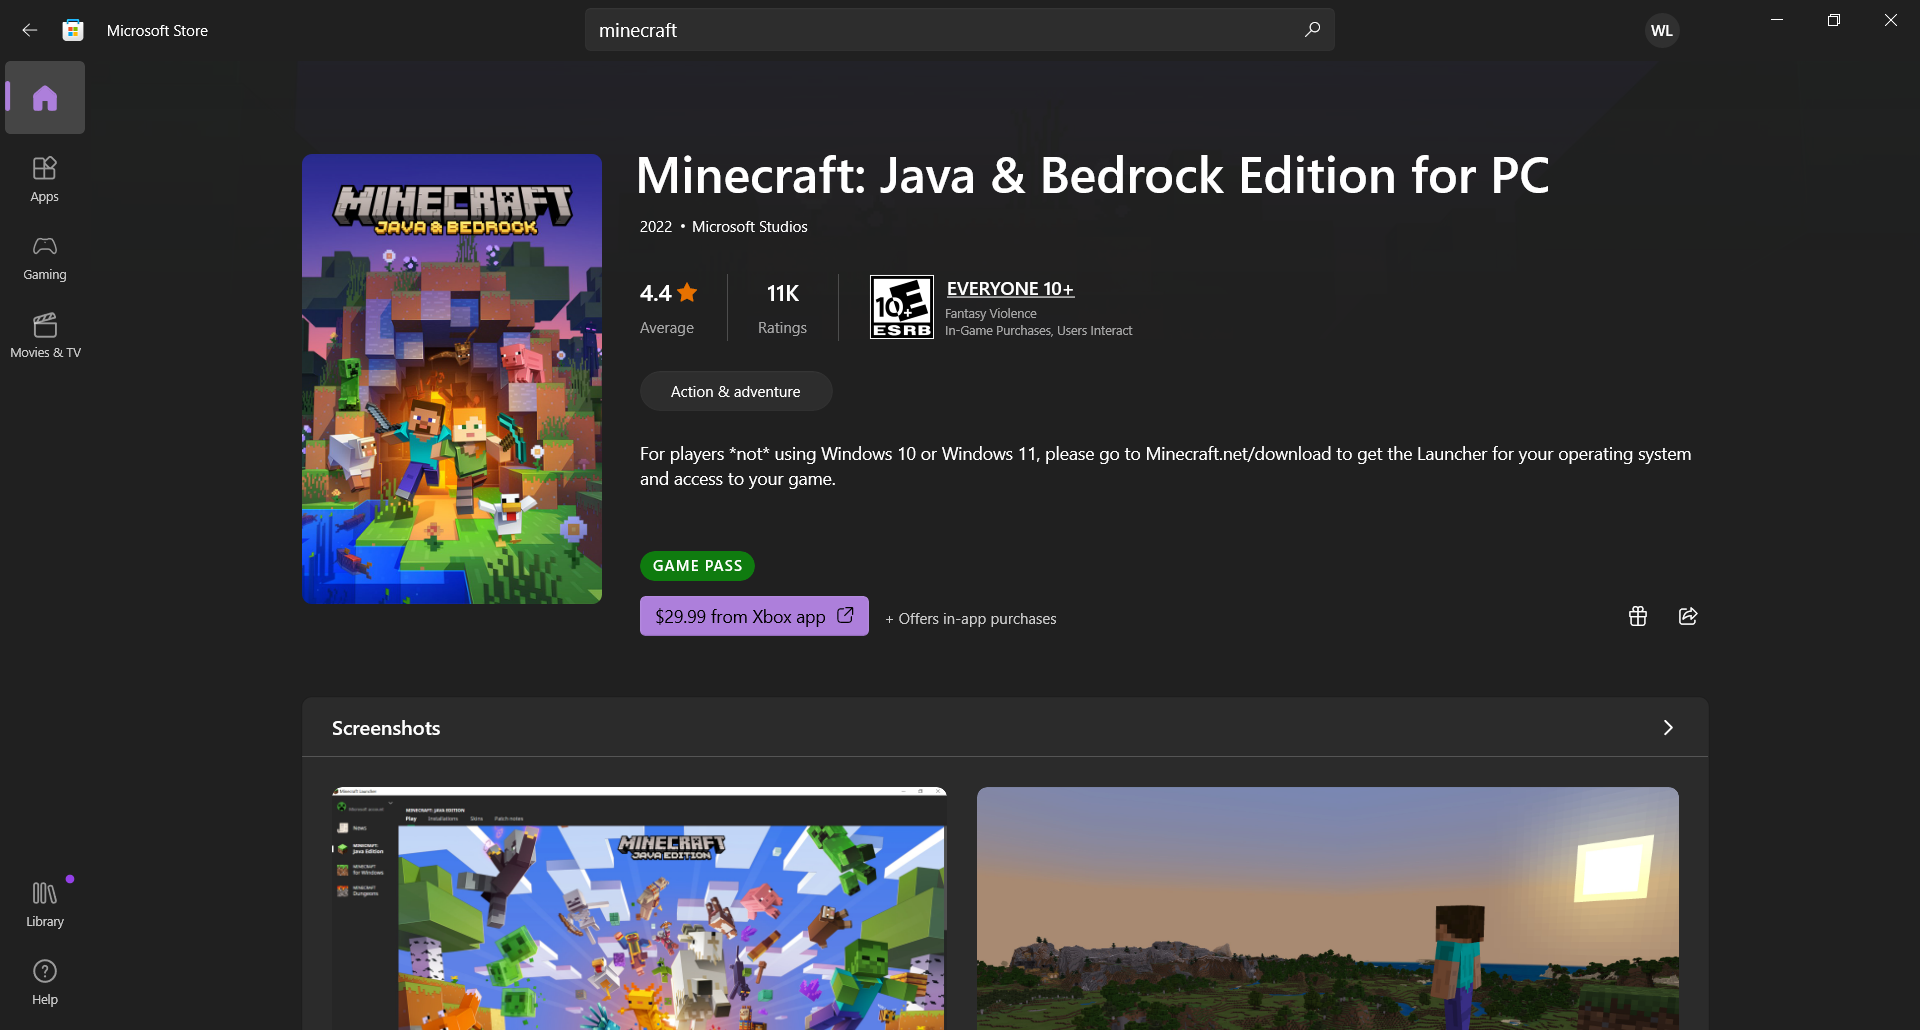Click the Offers in-app purchases text

(971, 619)
